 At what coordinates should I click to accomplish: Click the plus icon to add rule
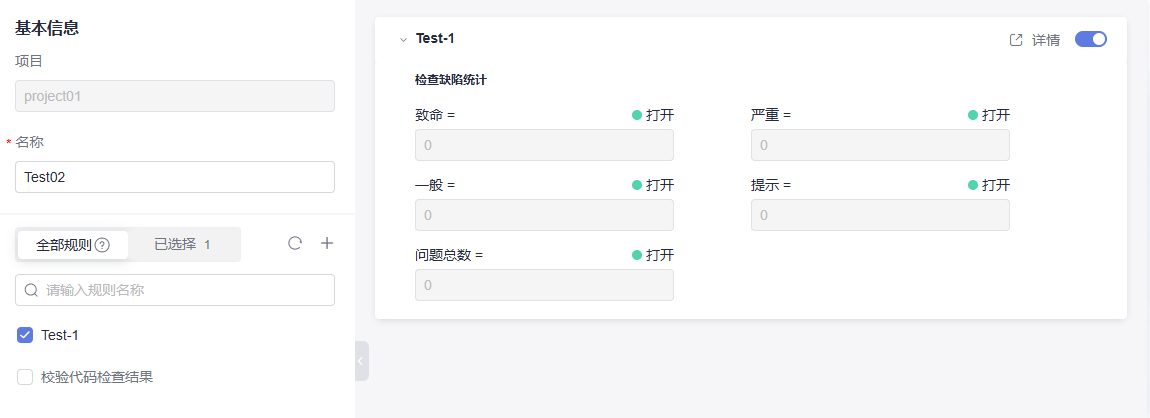tap(327, 243)
